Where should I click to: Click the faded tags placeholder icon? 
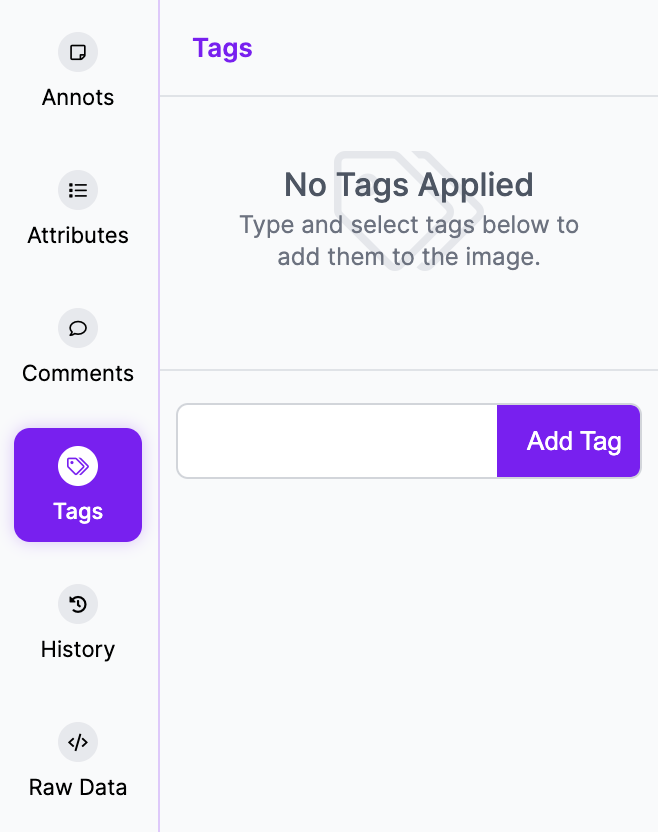pos(409,211)
